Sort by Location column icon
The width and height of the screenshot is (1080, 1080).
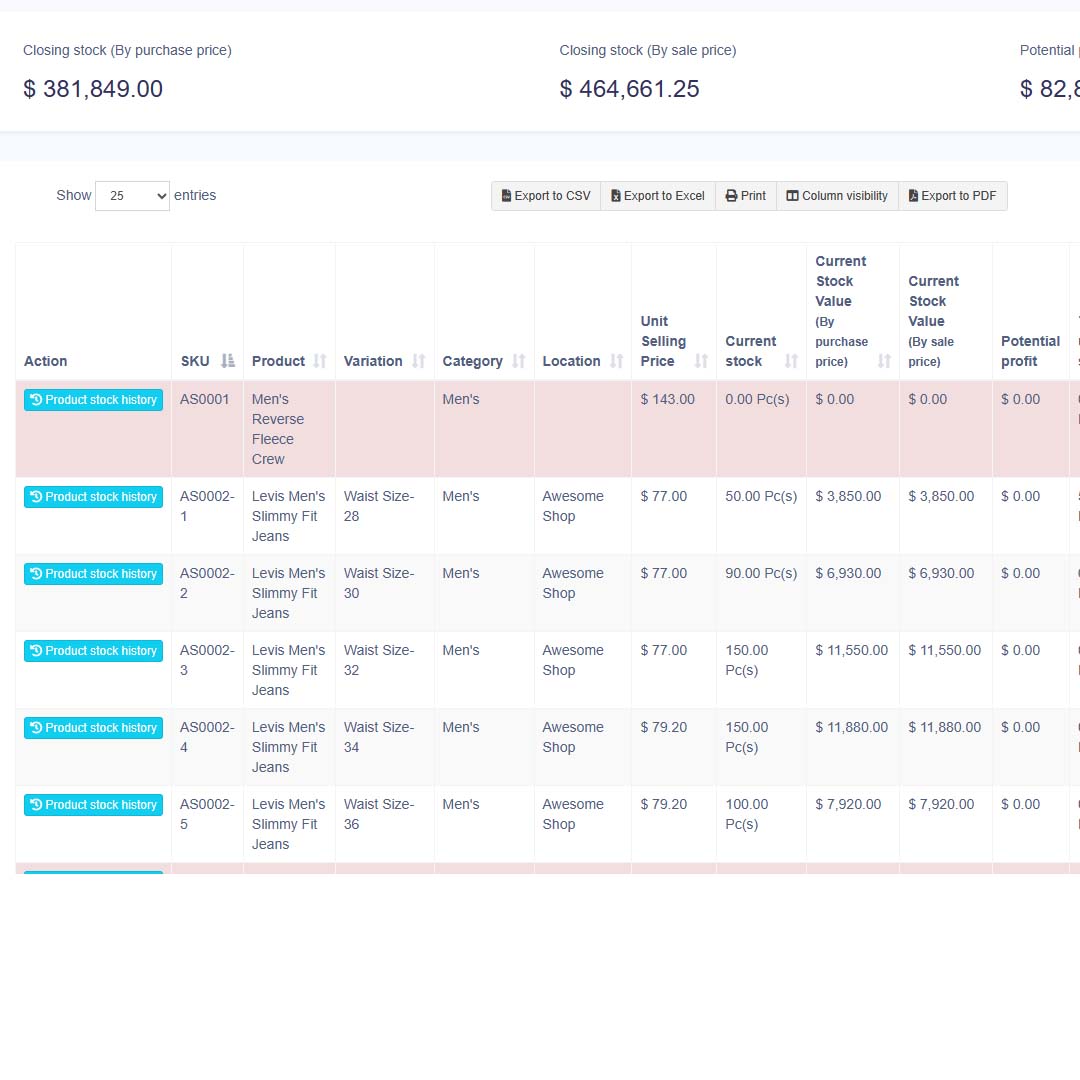tap(616, 361)
